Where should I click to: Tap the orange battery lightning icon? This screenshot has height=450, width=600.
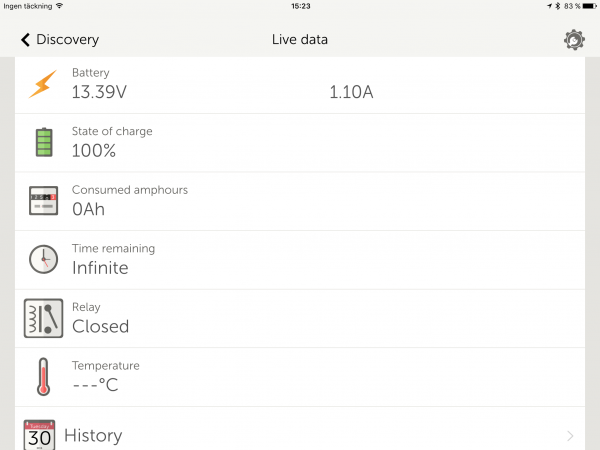(x=42, y=84)
